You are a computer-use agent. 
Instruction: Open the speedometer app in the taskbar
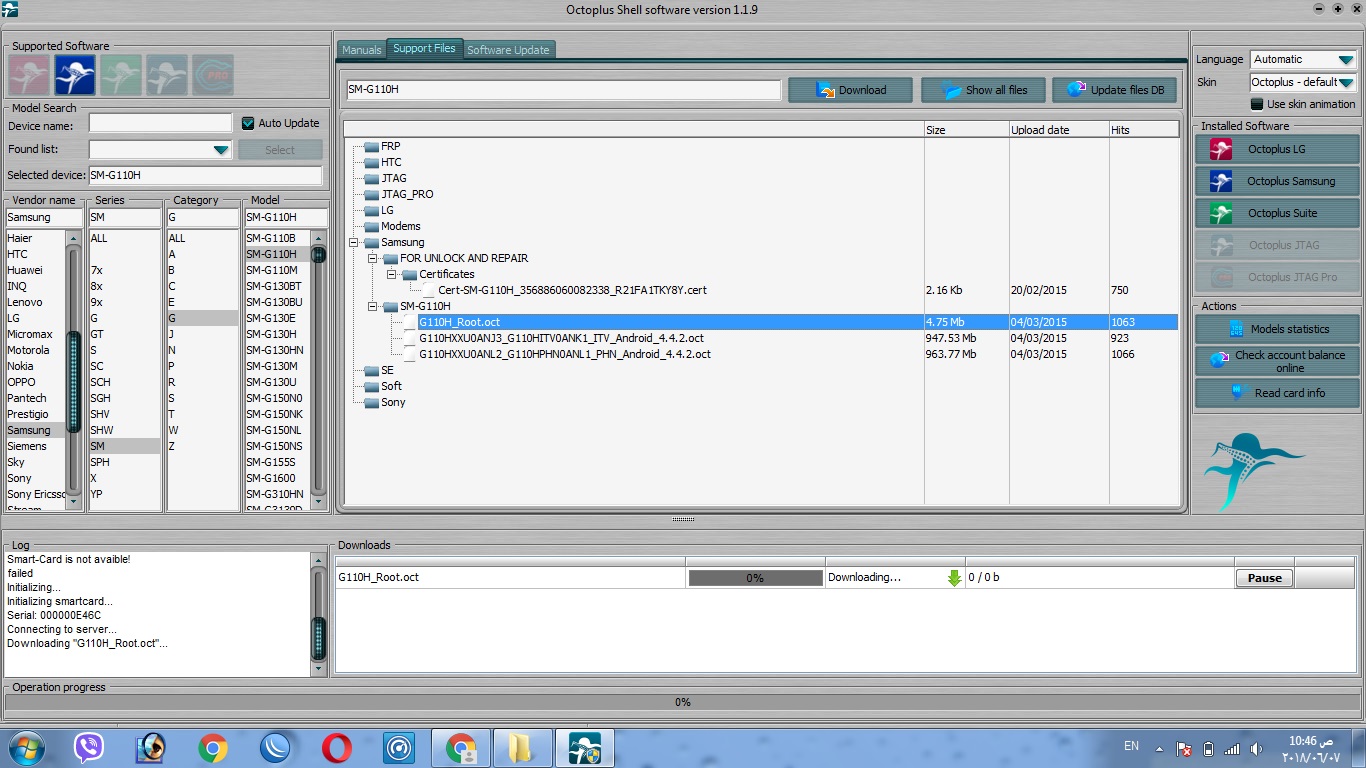[398, 747]
